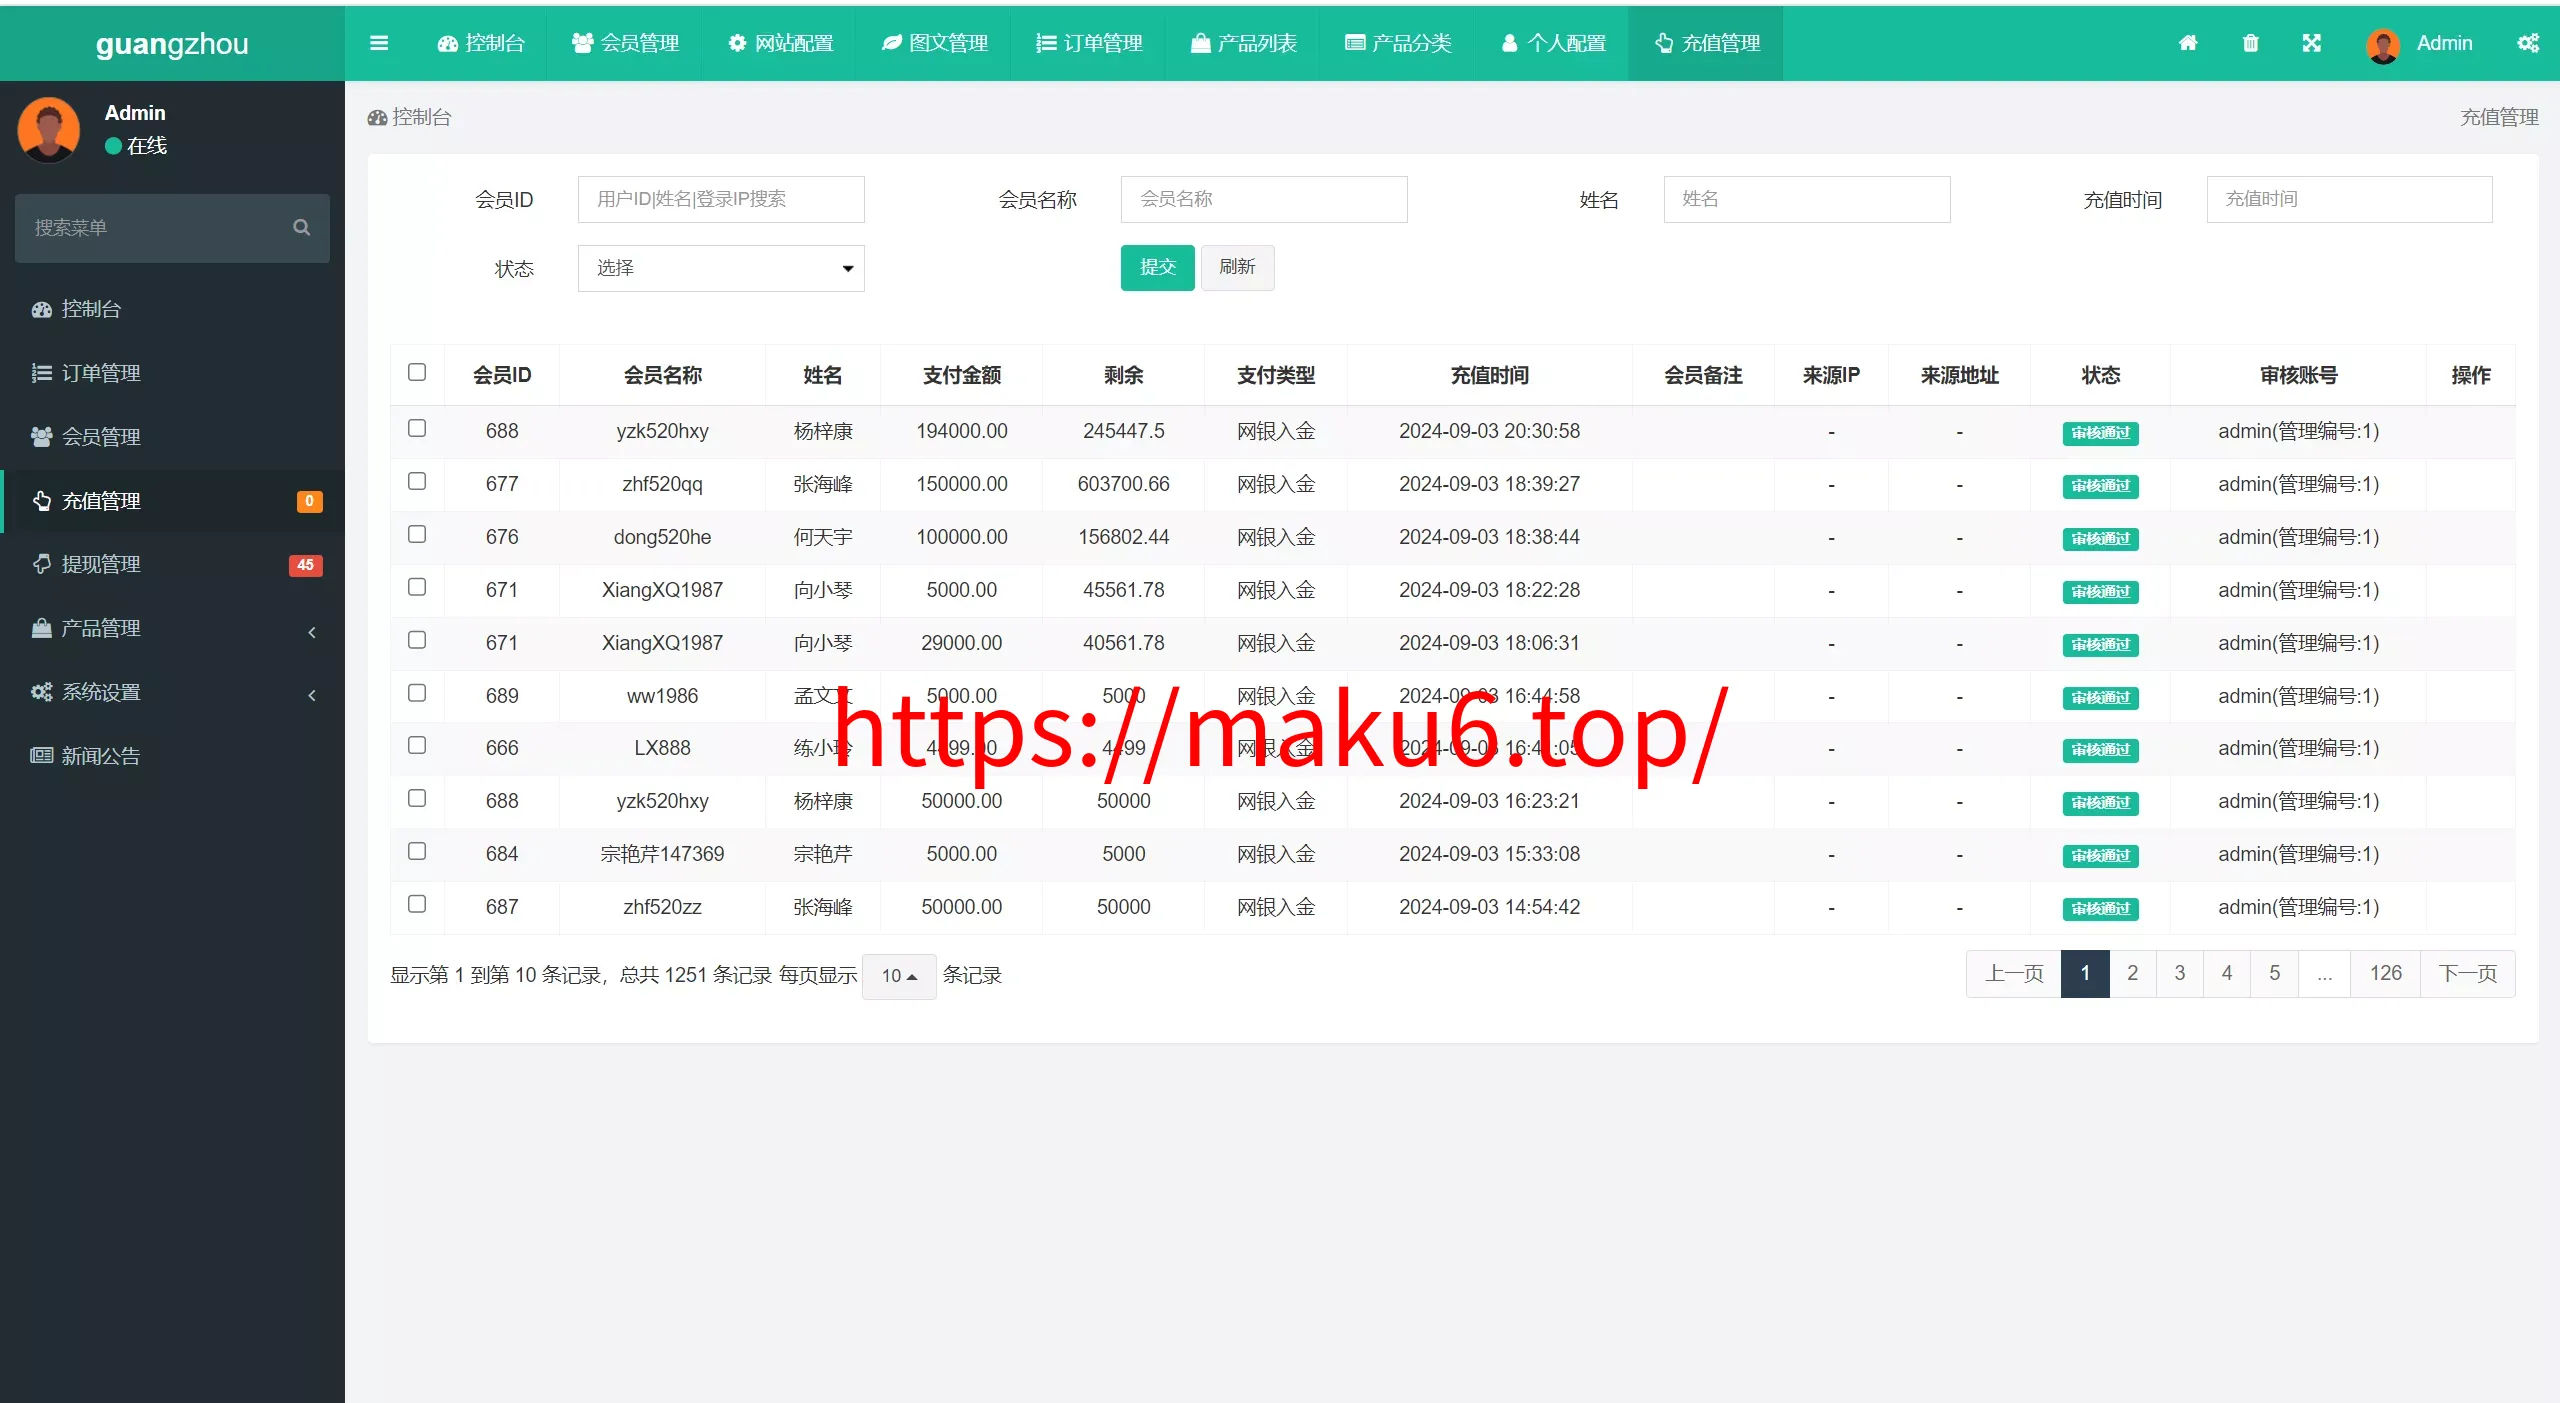
Task: Tick checkbox for row 688 yzk520hxy 194000.00
Action: (417, 428)
